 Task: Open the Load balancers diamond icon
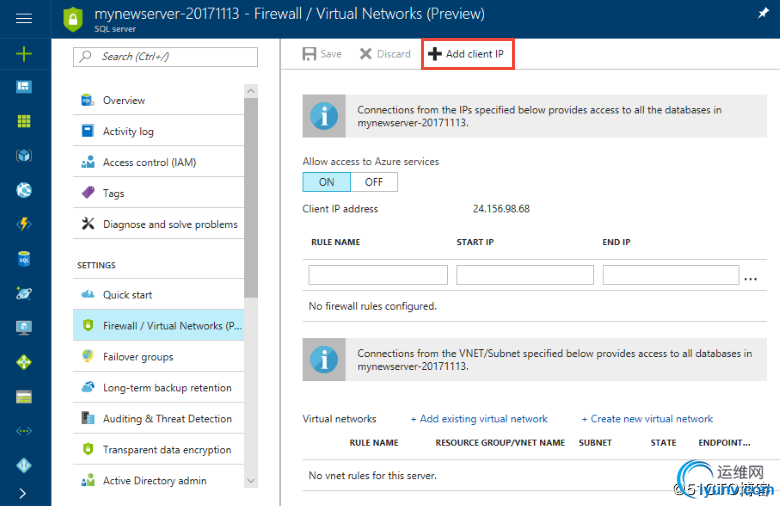[x=24, y=362]
